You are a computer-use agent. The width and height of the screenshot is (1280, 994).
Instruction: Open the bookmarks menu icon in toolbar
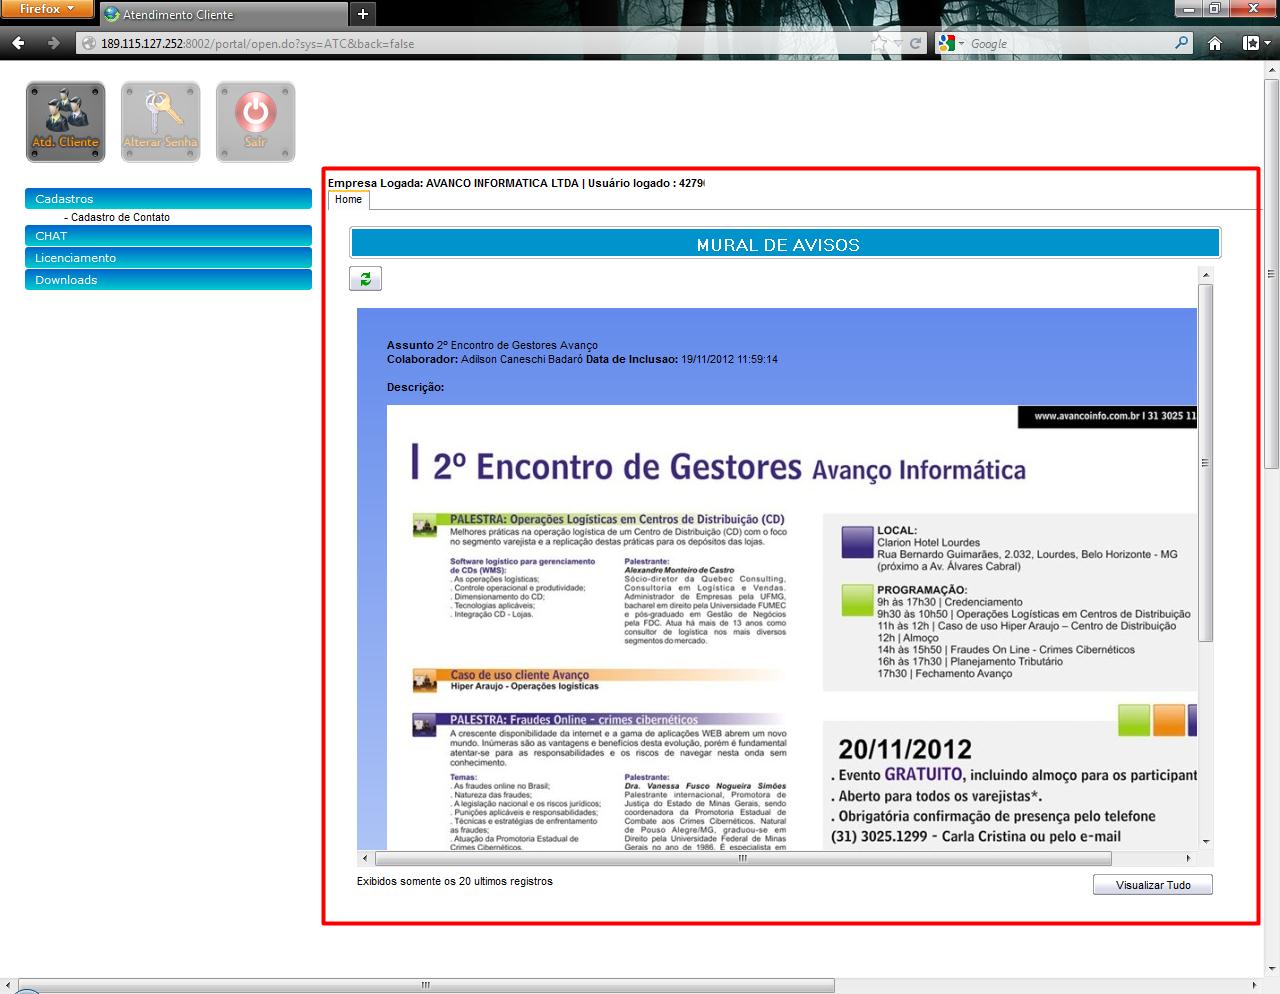[x=1254, y=43]
